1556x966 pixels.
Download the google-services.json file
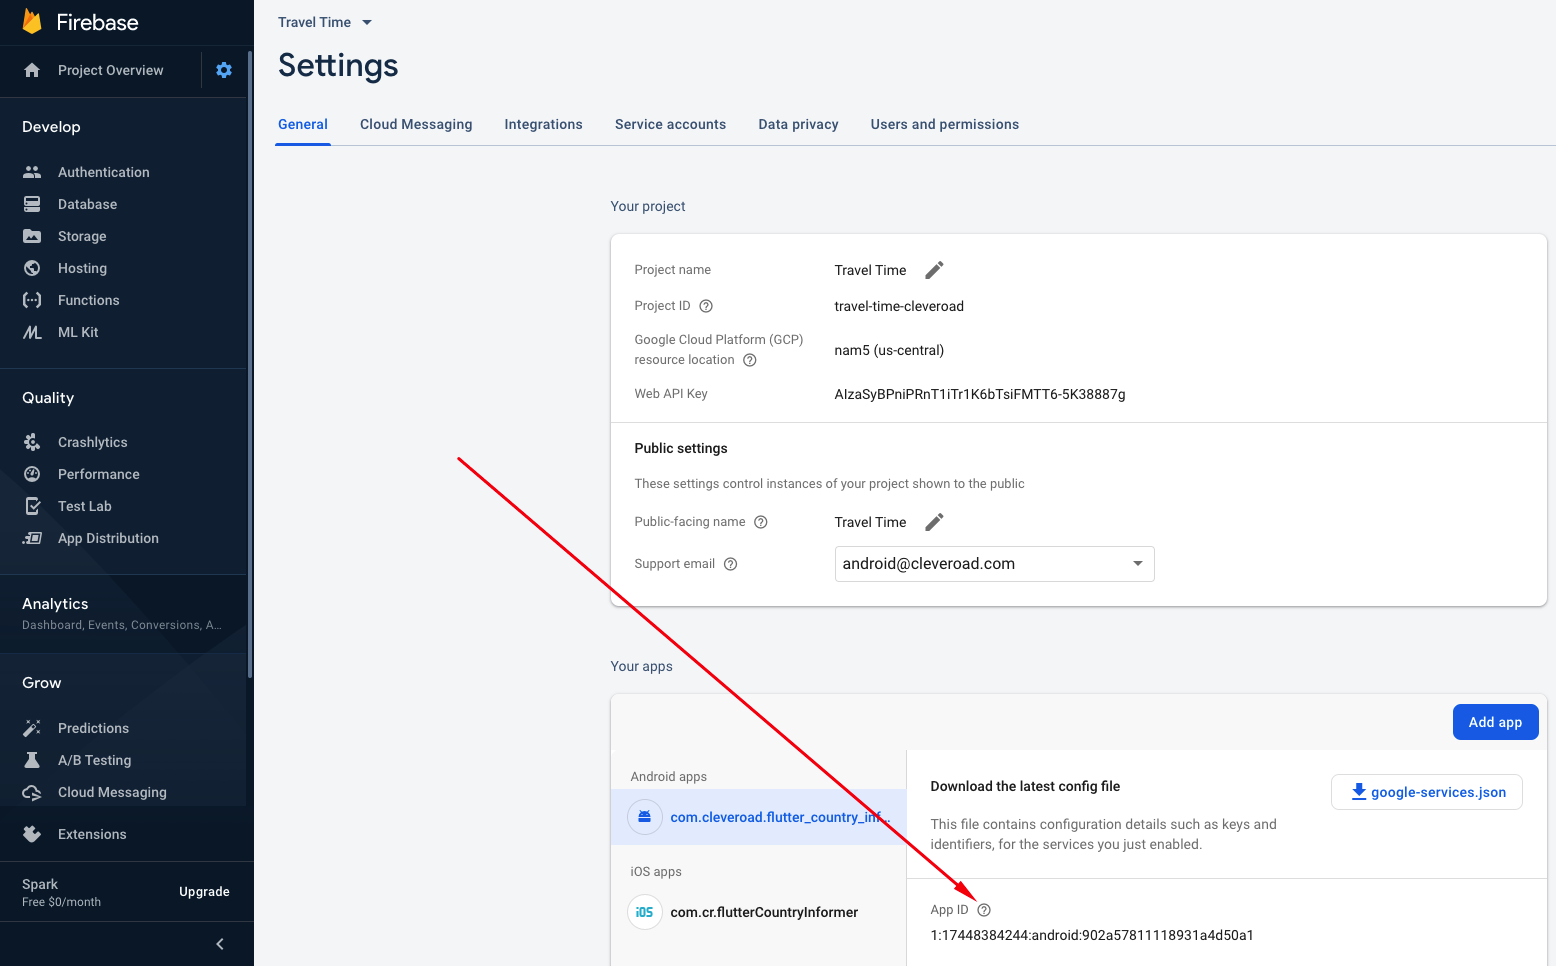(1427, 792)
